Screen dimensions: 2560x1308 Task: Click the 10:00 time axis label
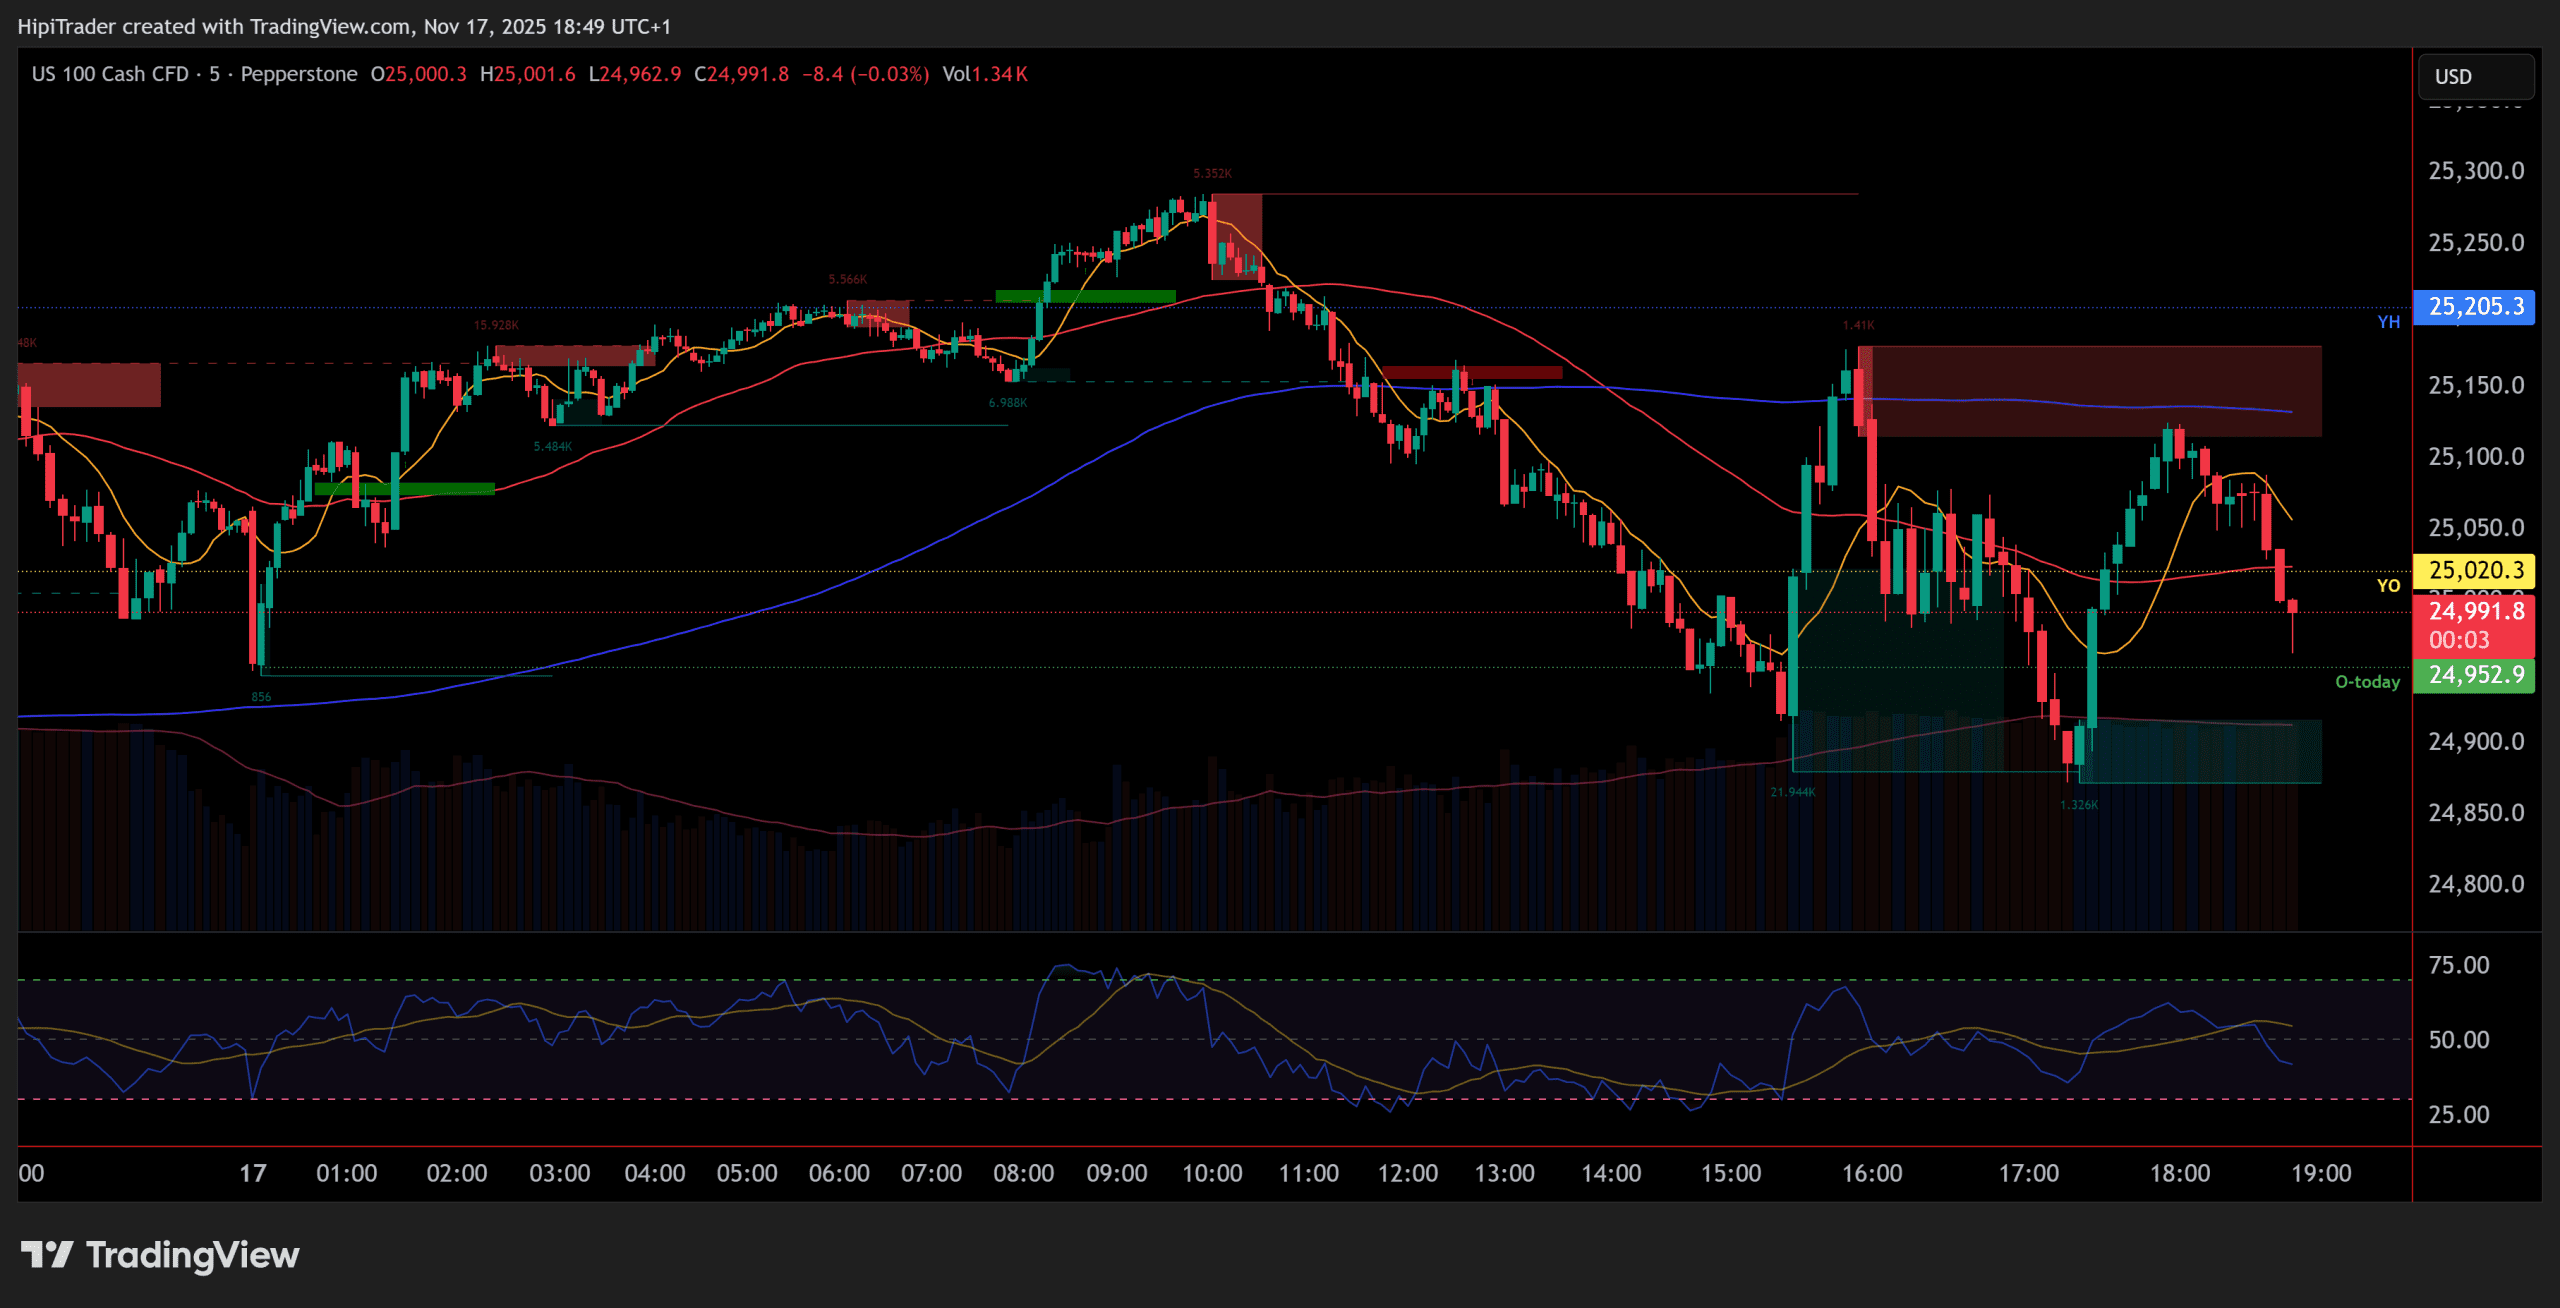pyautogui.click(x=1212, y=1173)
